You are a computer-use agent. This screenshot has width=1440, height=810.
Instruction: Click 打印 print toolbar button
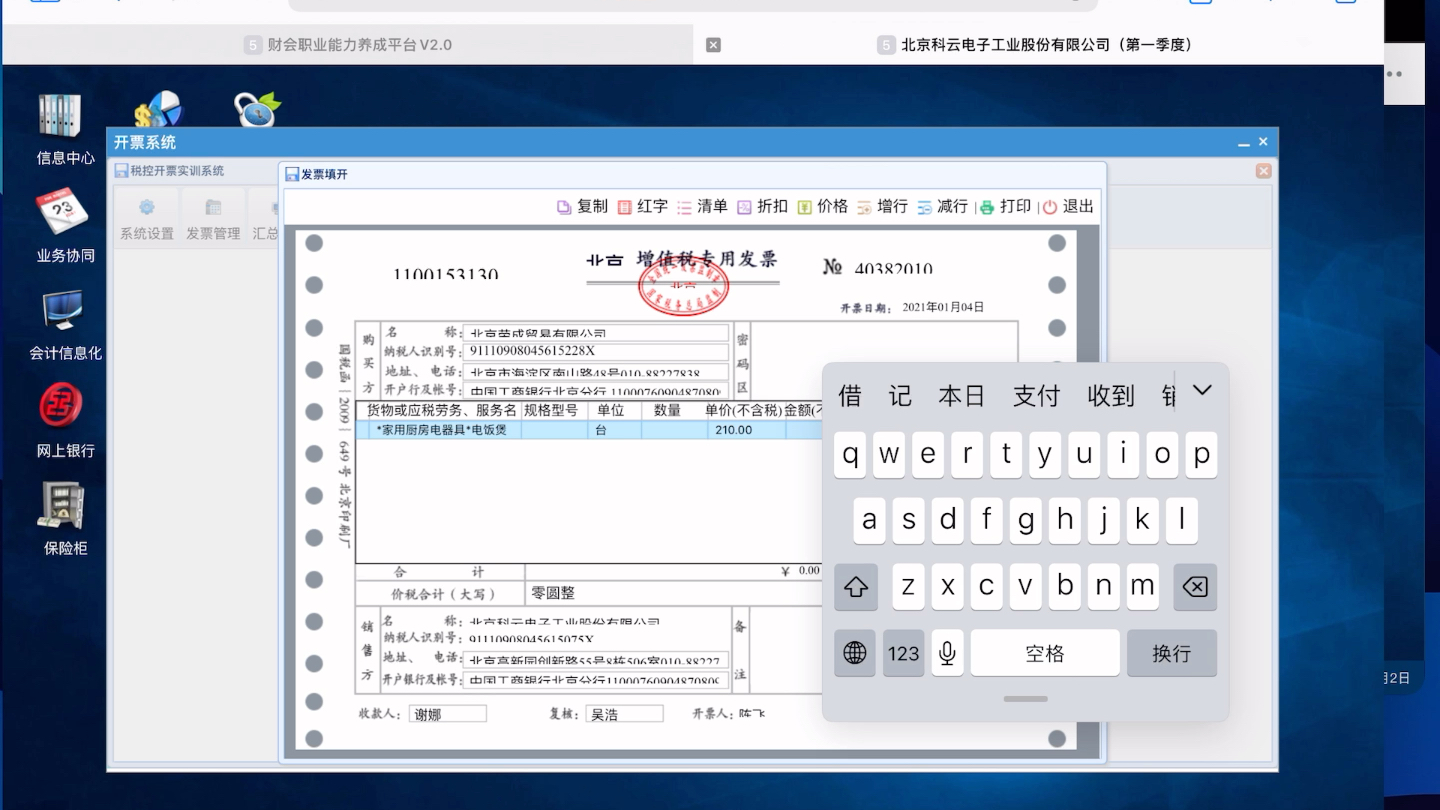coord(1005,207)
